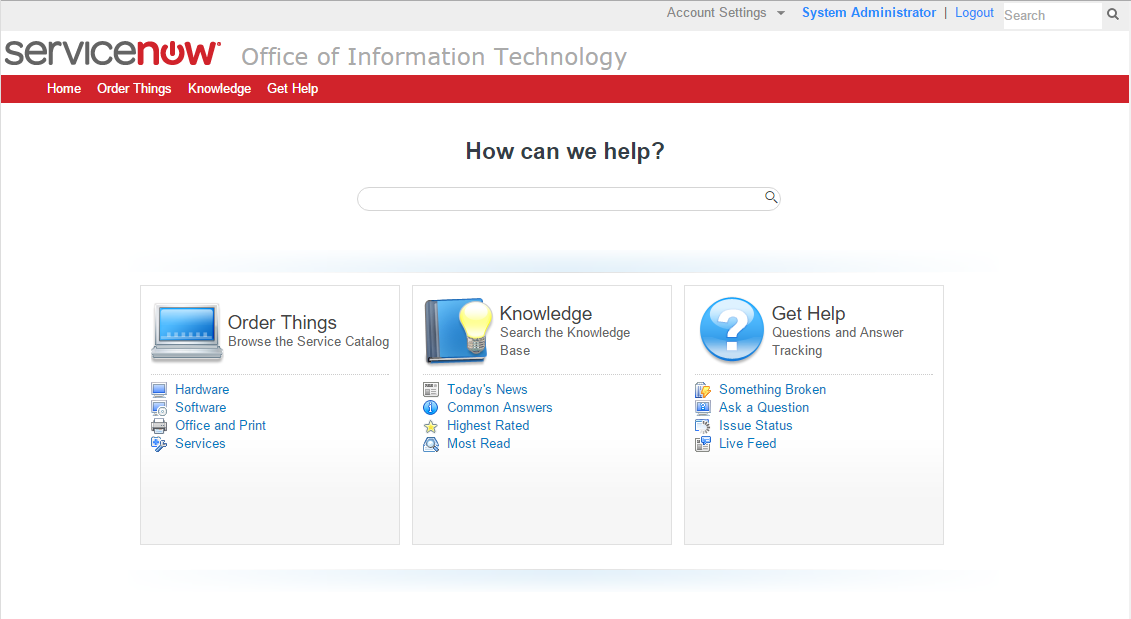
Task: Expand the Account Settings dropdown arrow
Action: coord(780,13)
